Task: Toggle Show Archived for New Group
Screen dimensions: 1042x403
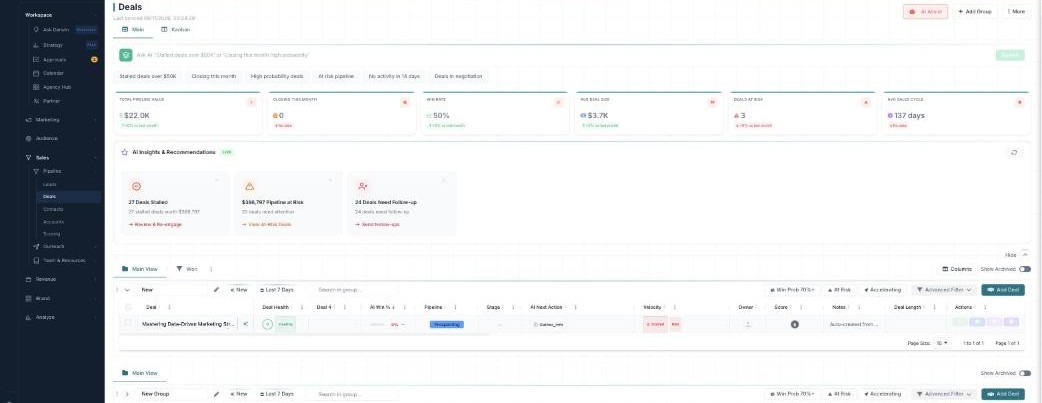Action: [1025, 373]
